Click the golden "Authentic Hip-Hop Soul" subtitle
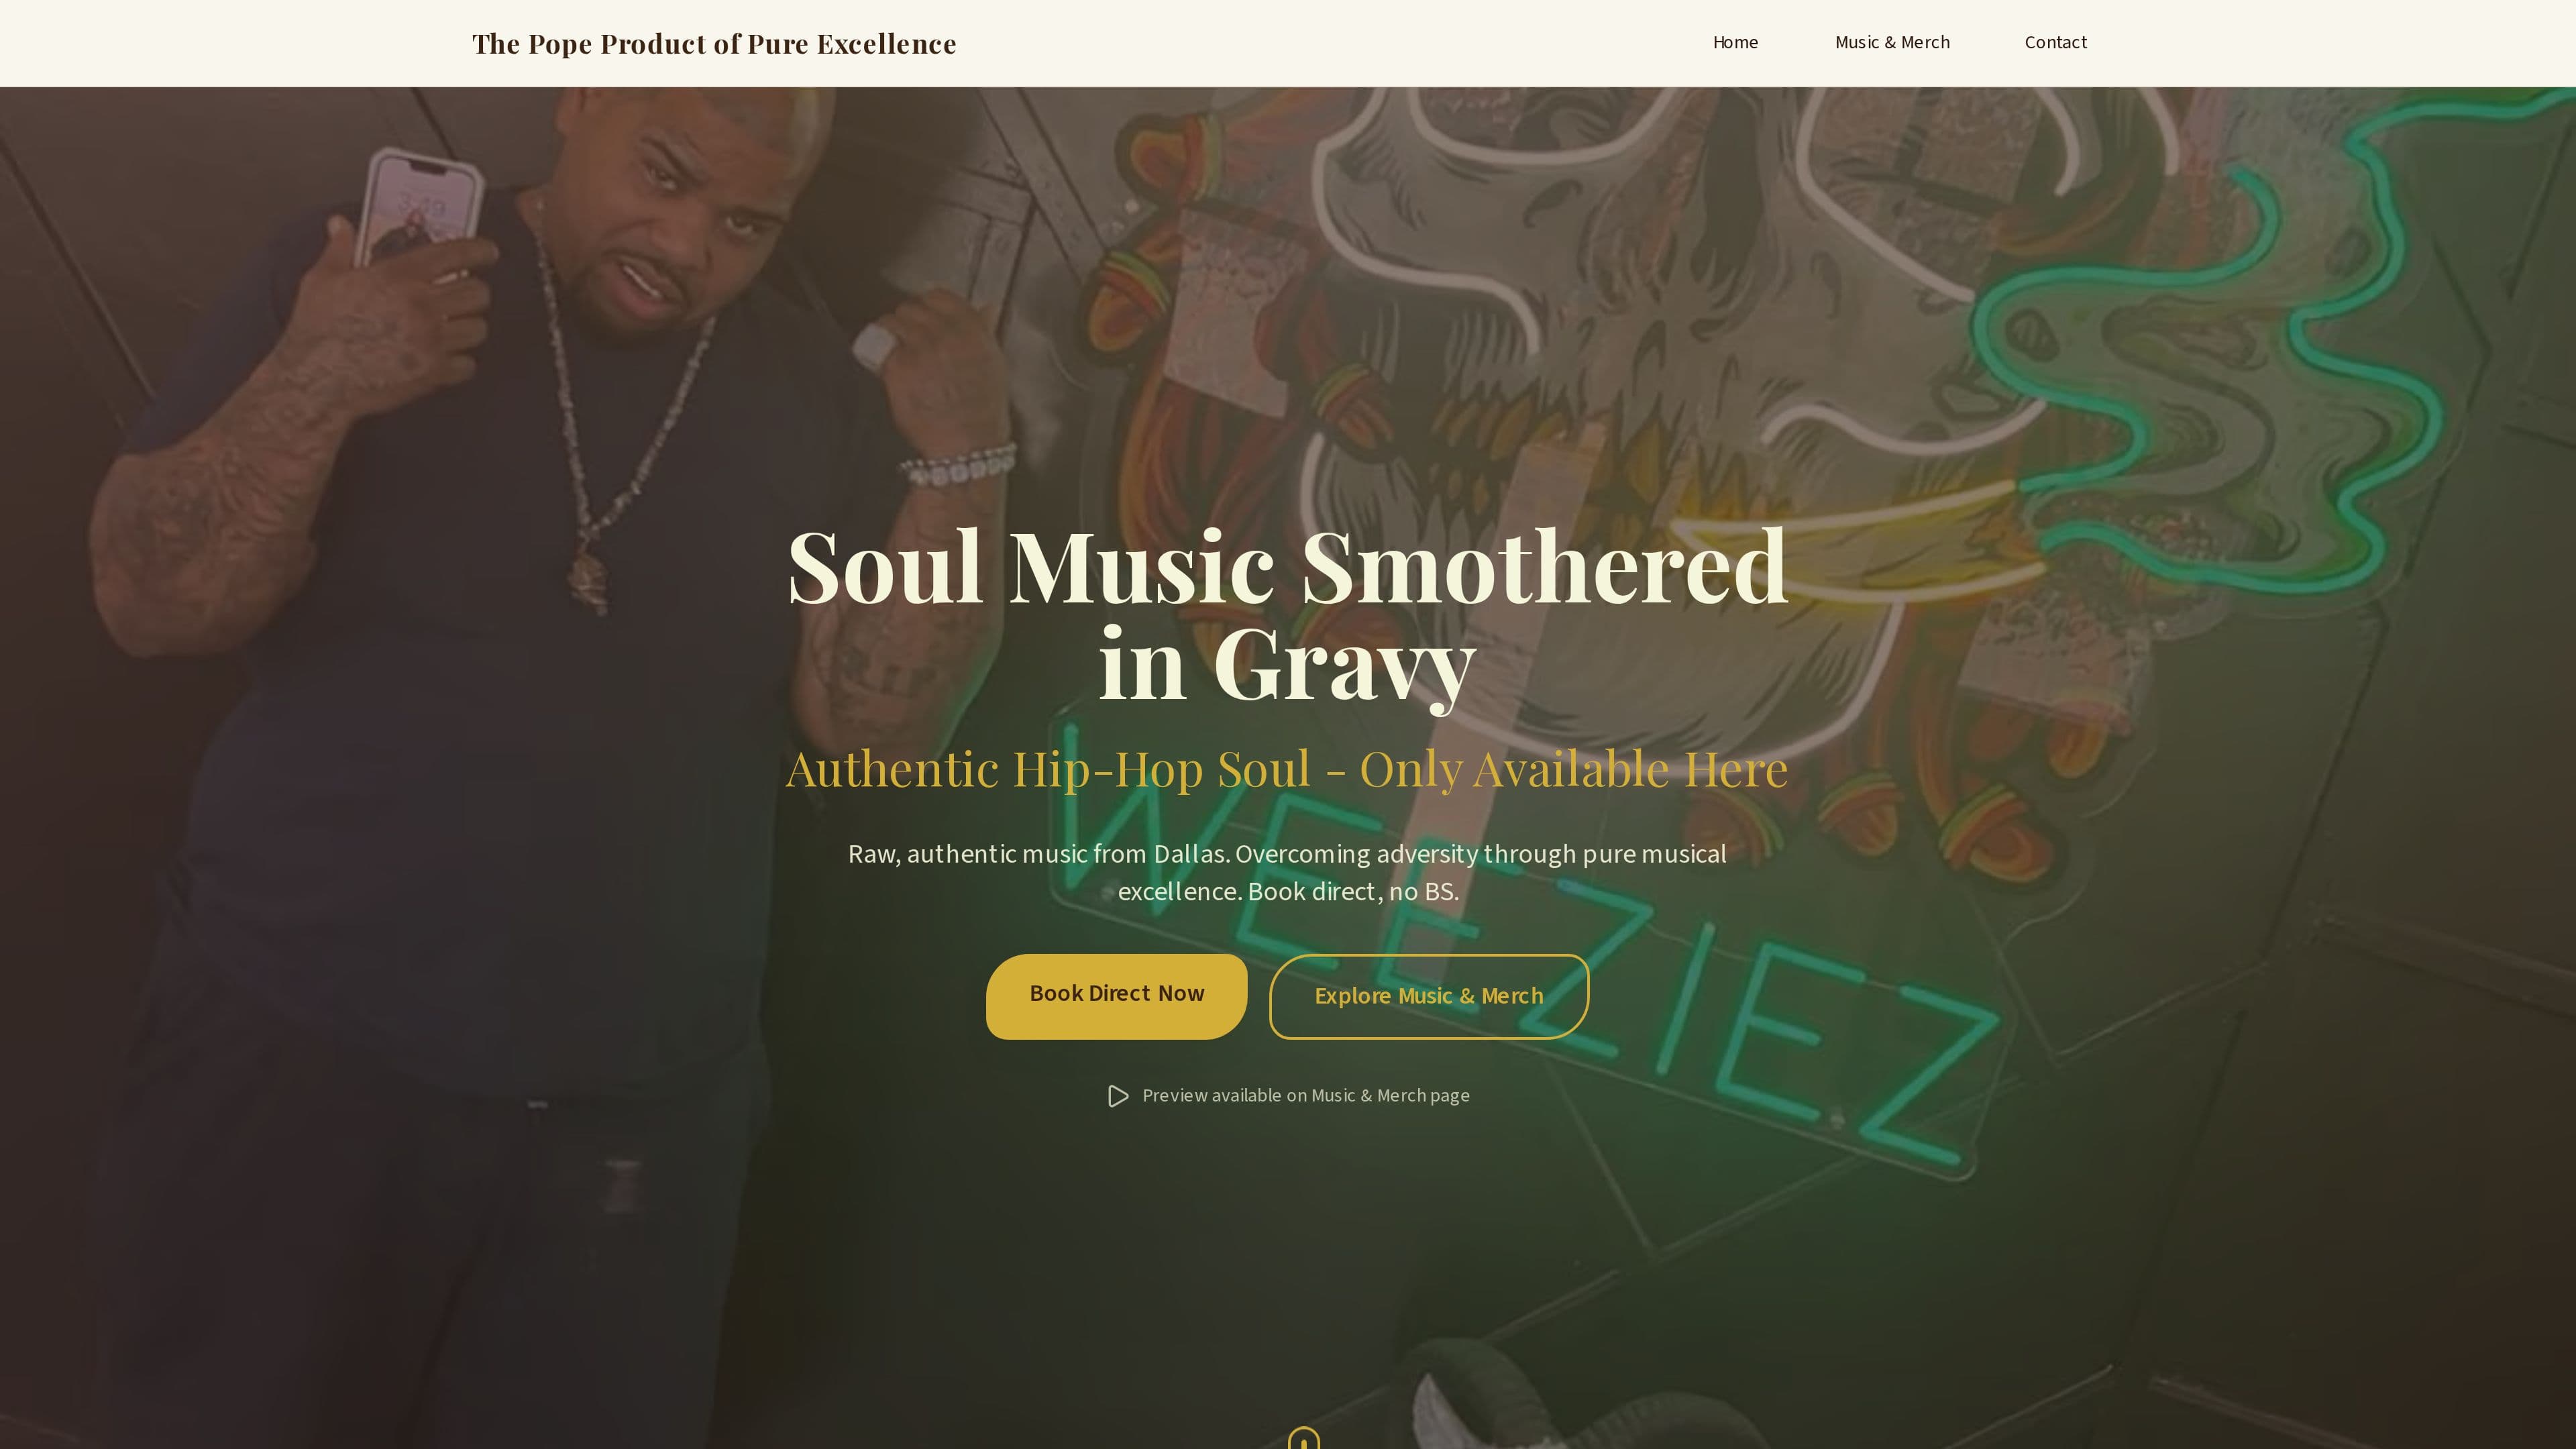Viewport: 2576px width, 1449px height. pos(1287,769)
